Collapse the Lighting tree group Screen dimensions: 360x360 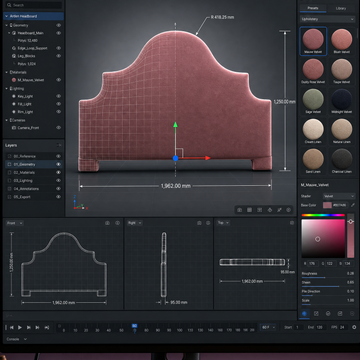tap(6, 88)
